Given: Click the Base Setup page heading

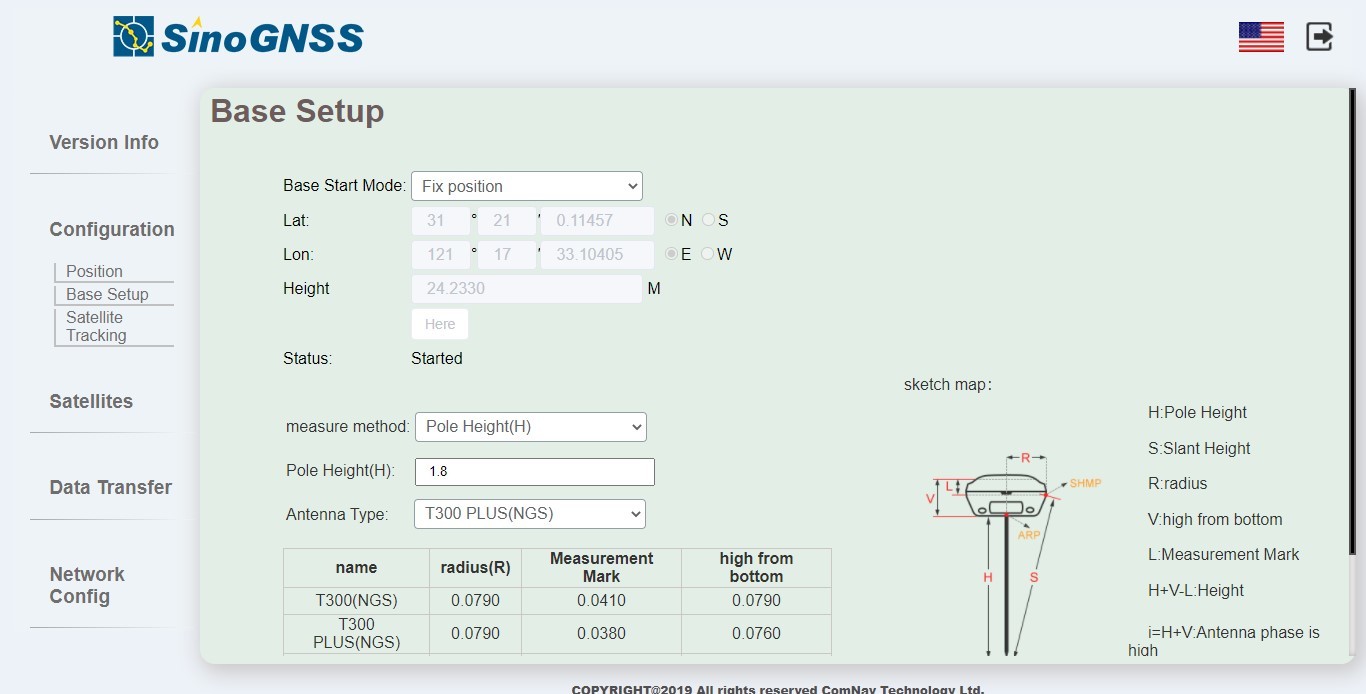Looking at the screenshot, I should point(297,111).
